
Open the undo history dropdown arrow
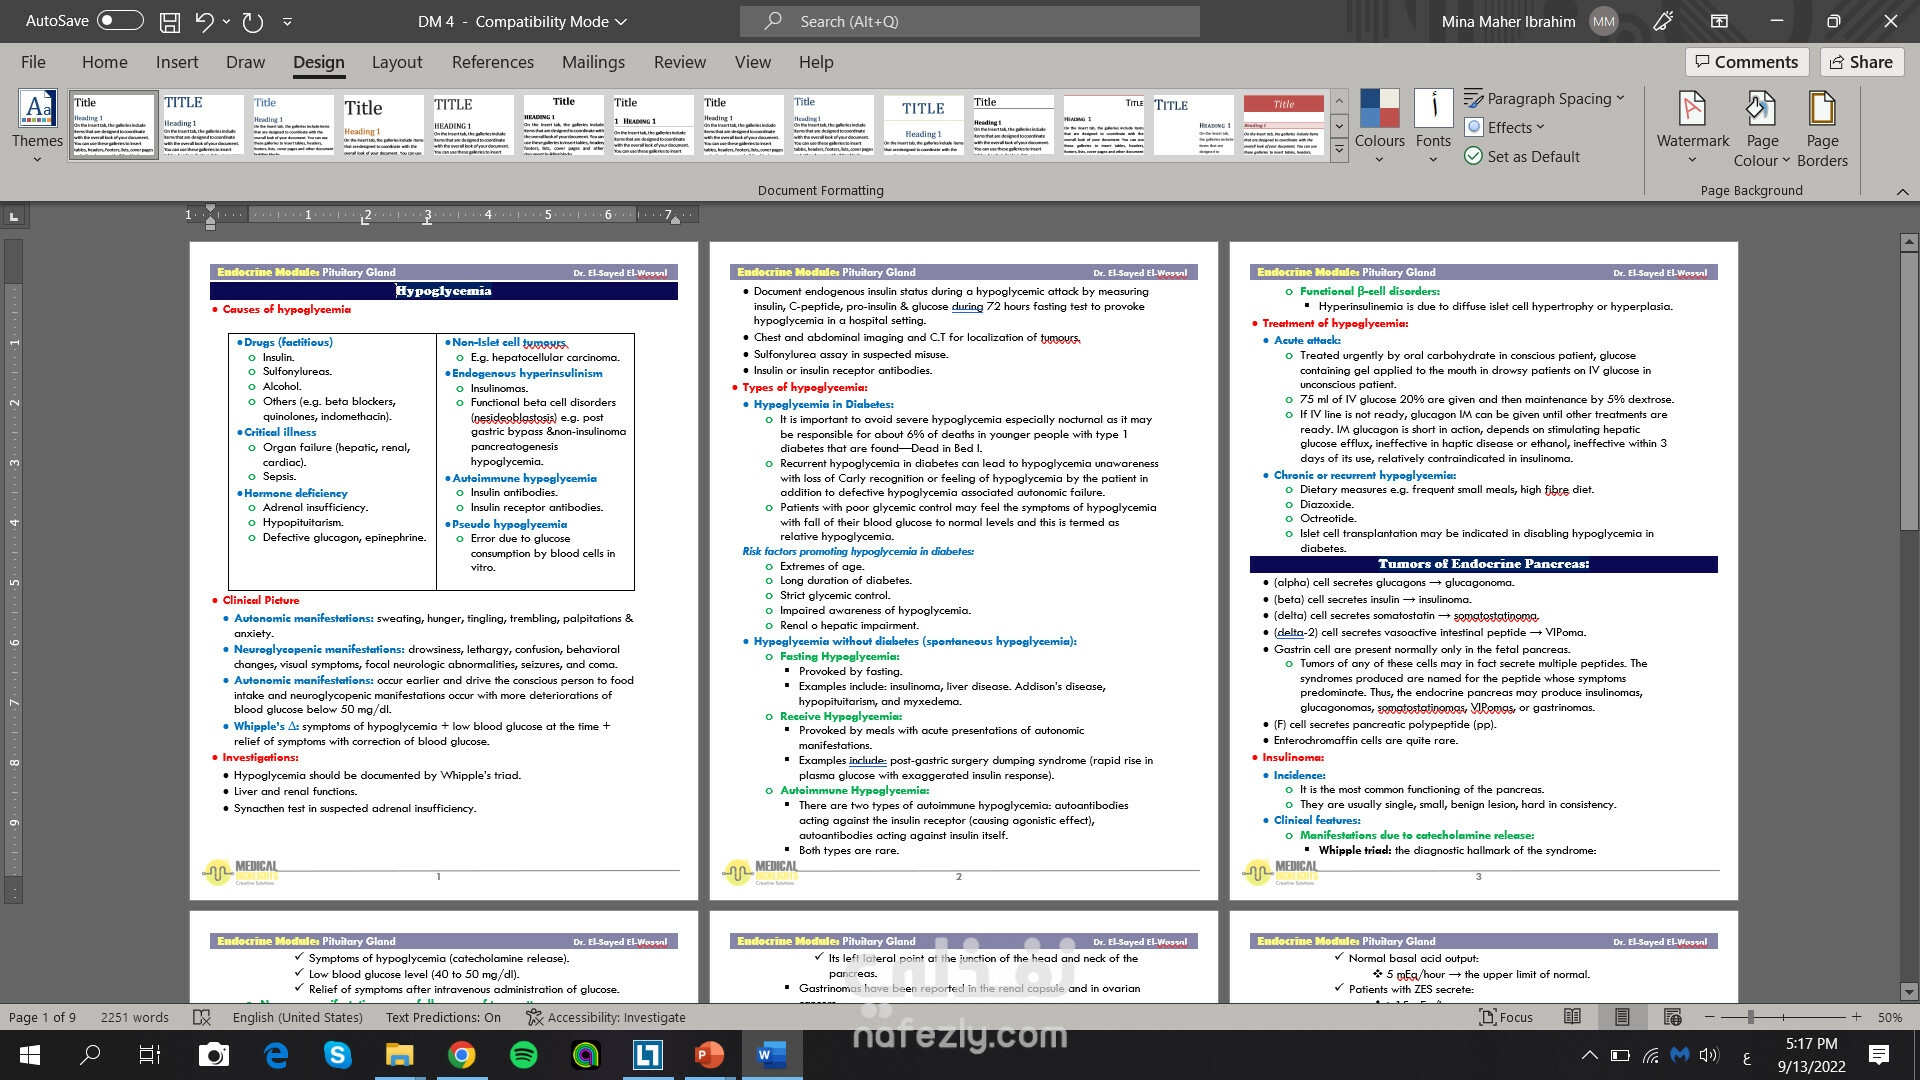coord(226,21)
